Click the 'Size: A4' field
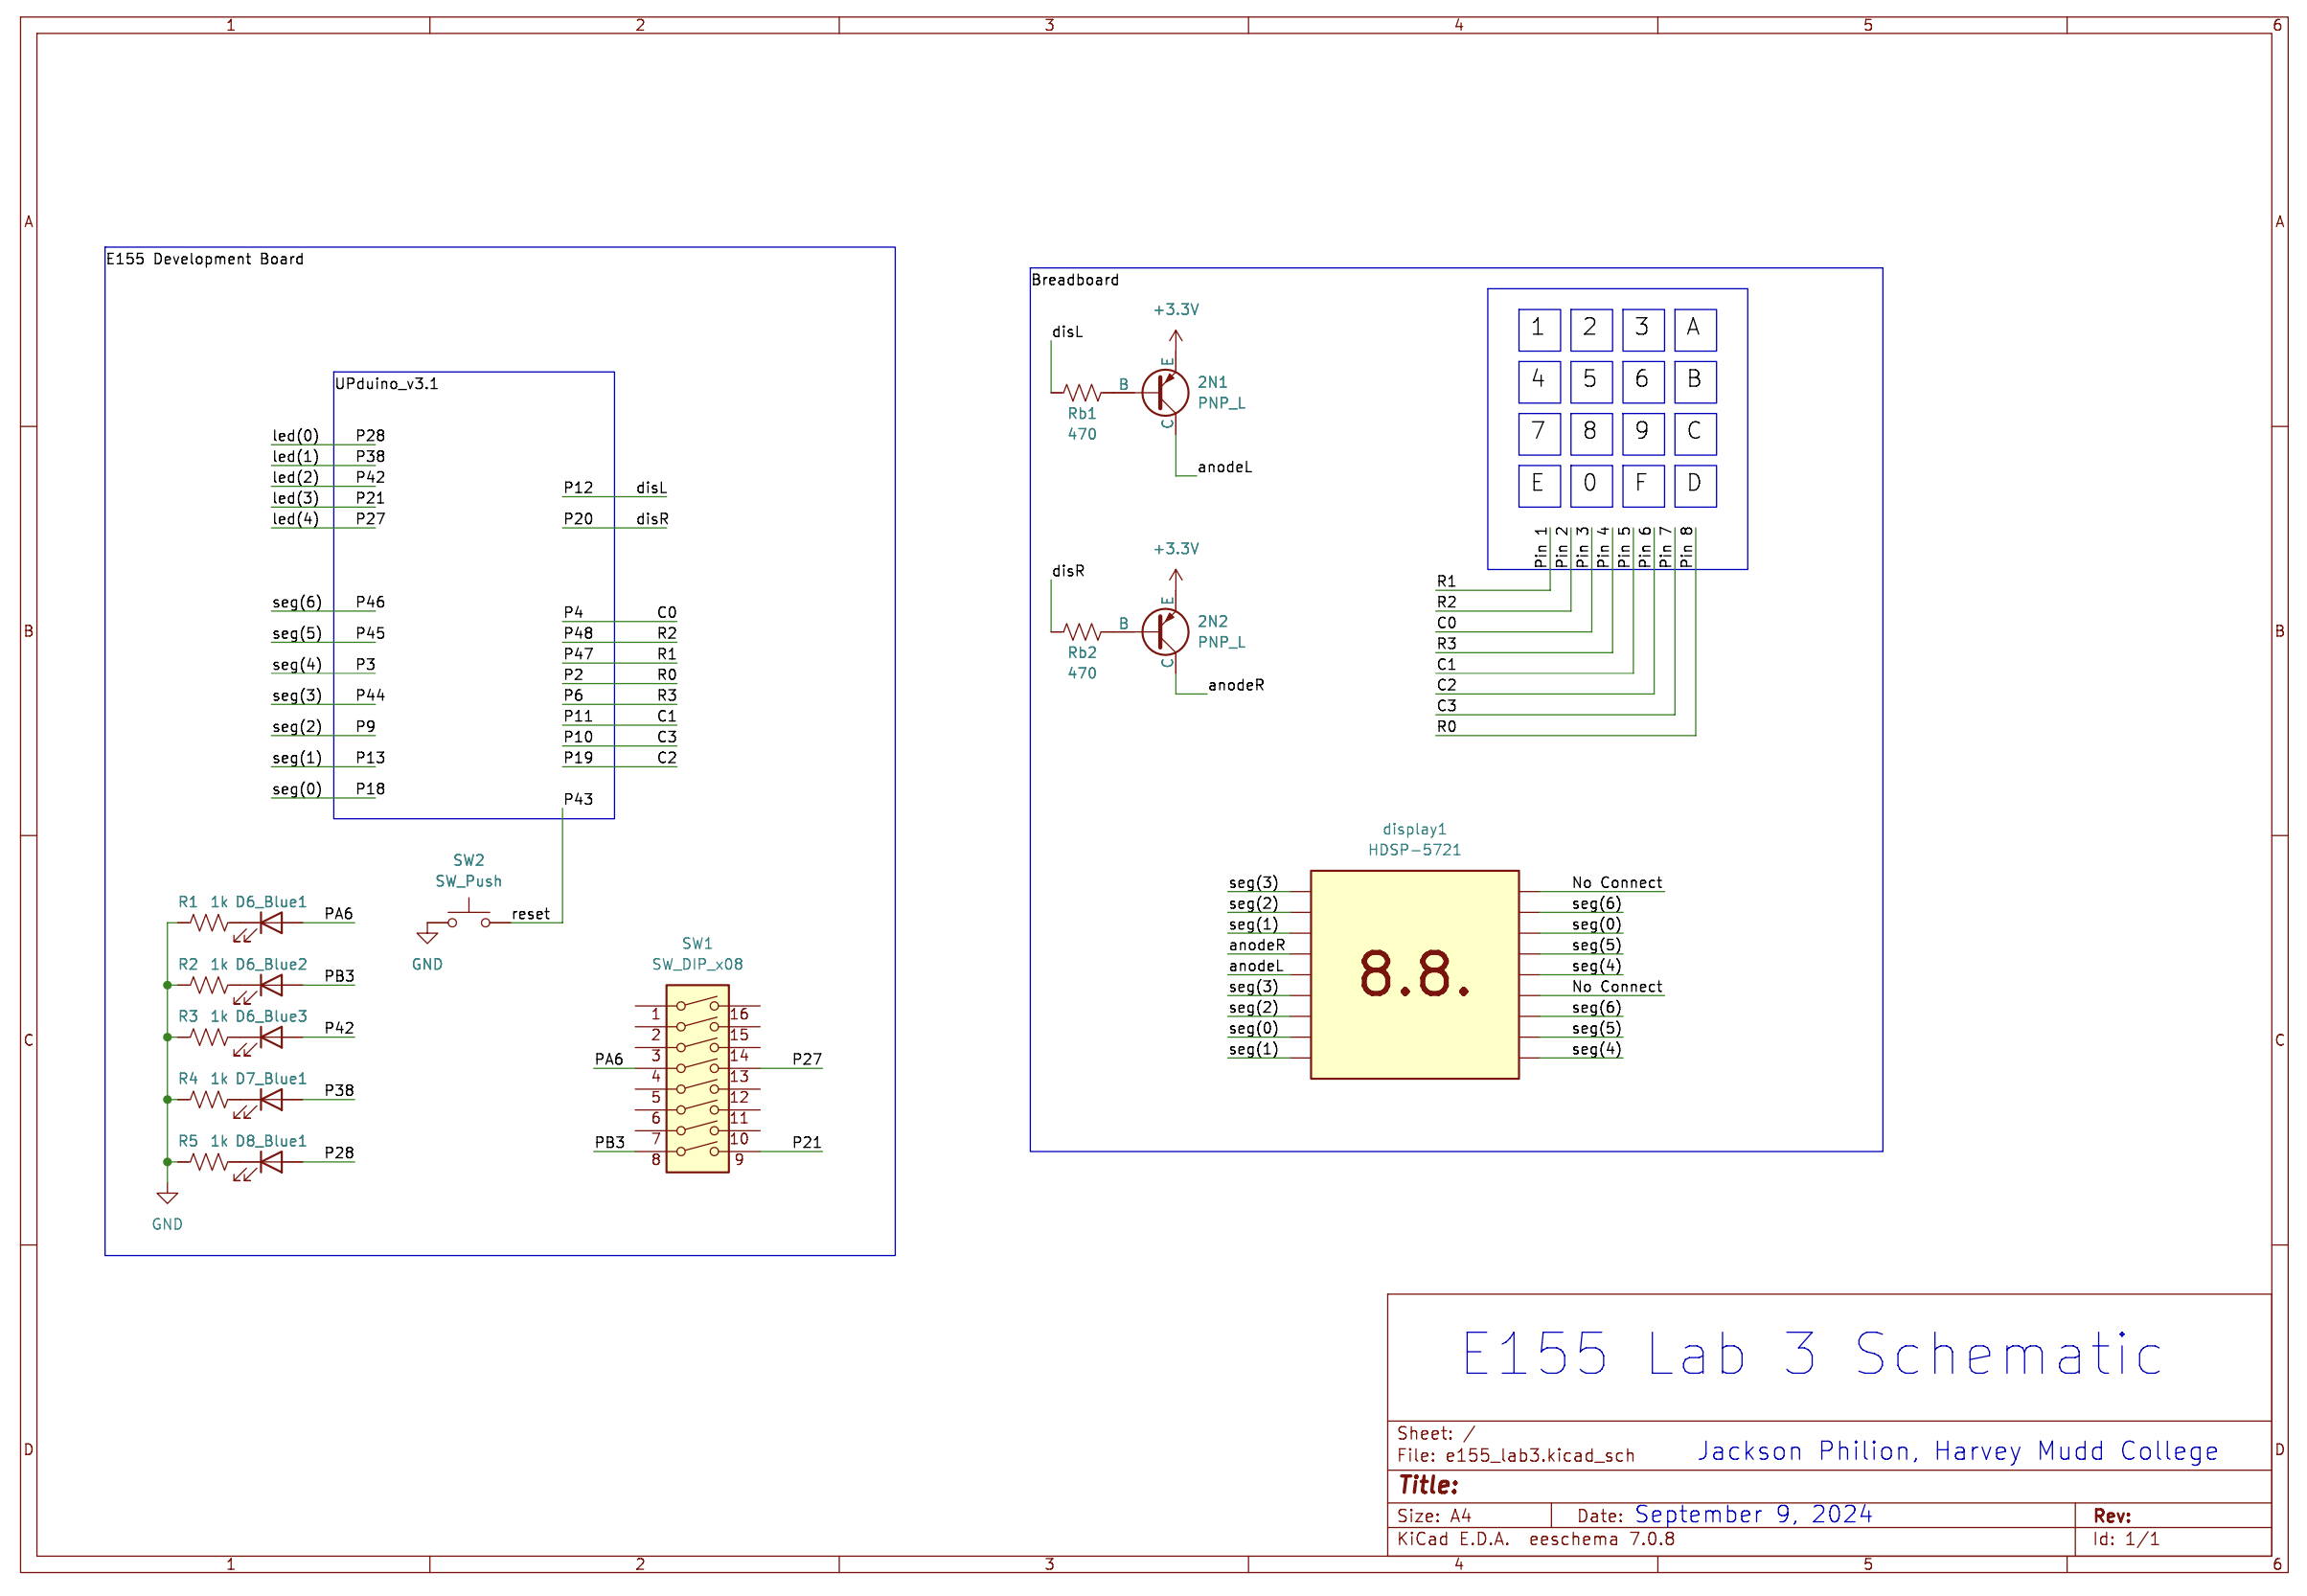Screen dimensions: 2307x1596 (1434, 1516)
